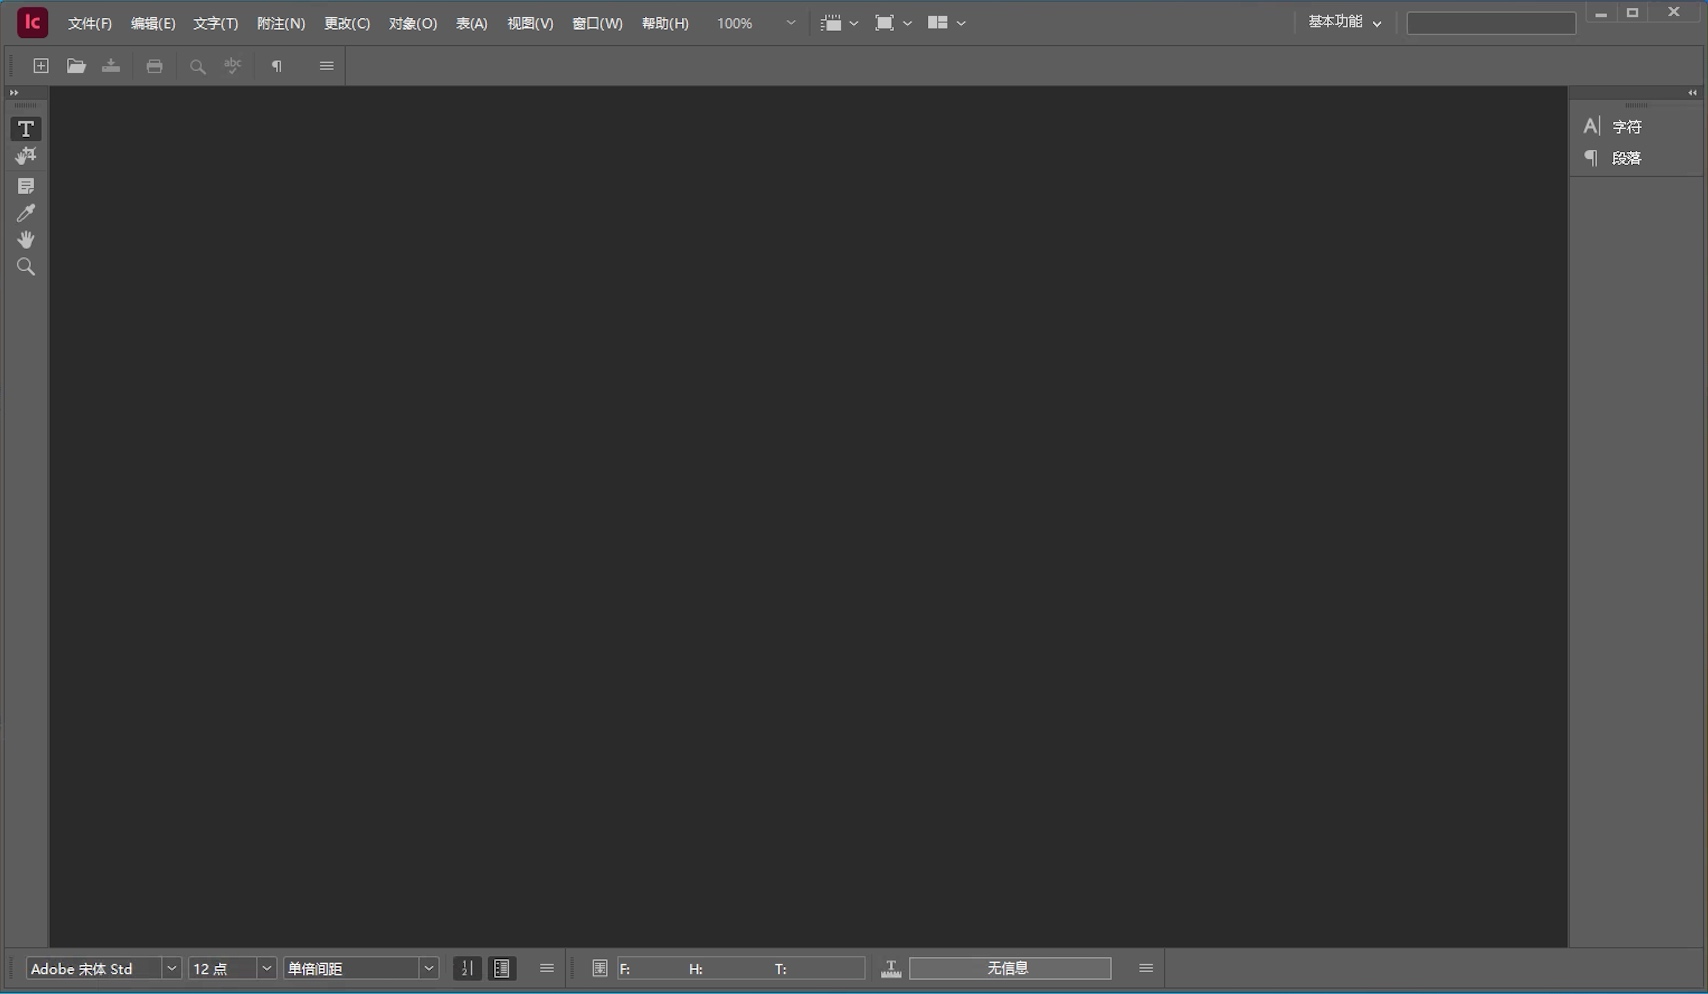Click the open document button

click(76, 66)
